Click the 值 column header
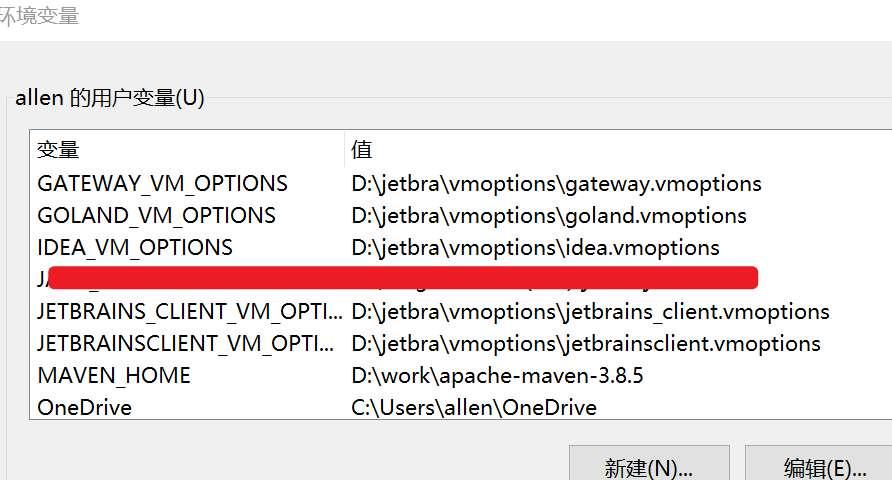Screen dimensions: 892x480 [x=362, y=150]
